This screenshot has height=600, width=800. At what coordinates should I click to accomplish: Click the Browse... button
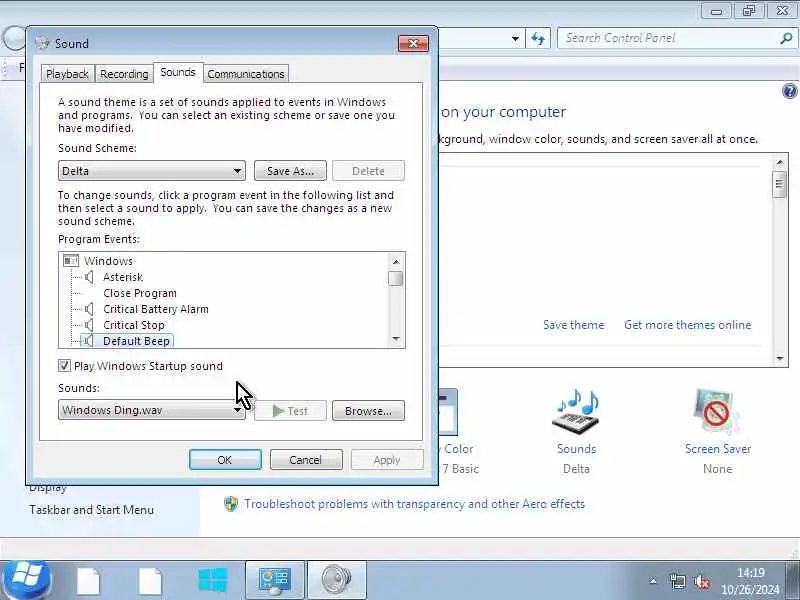[x=368, y=411]
